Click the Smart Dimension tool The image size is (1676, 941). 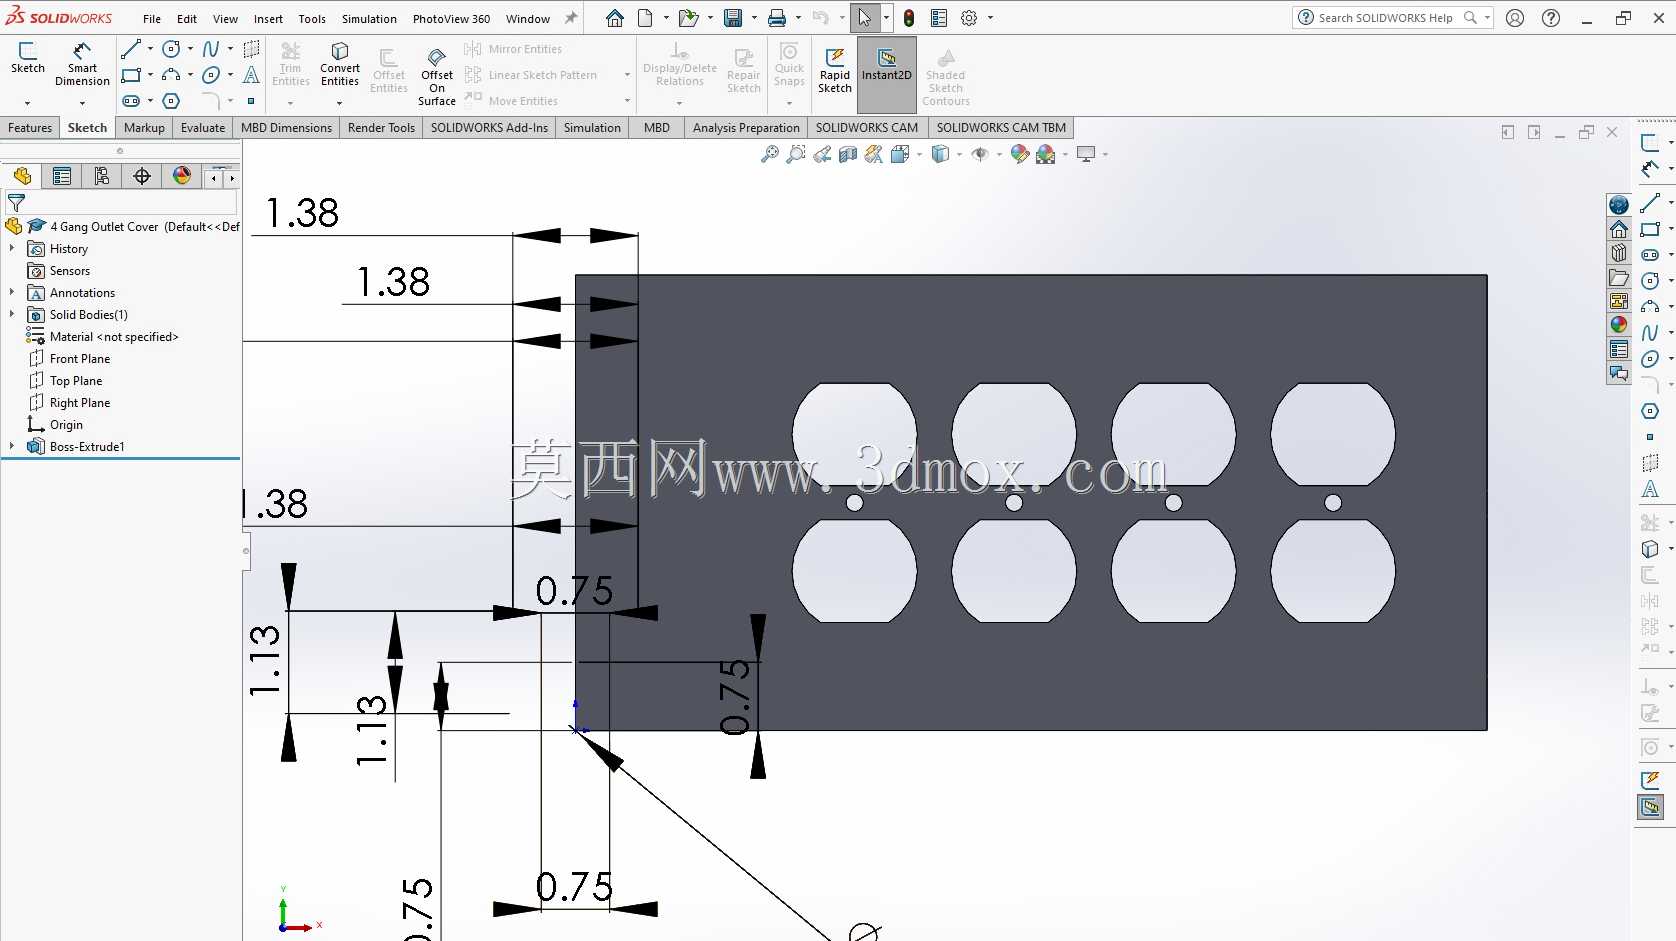click(x=82, y=65)
